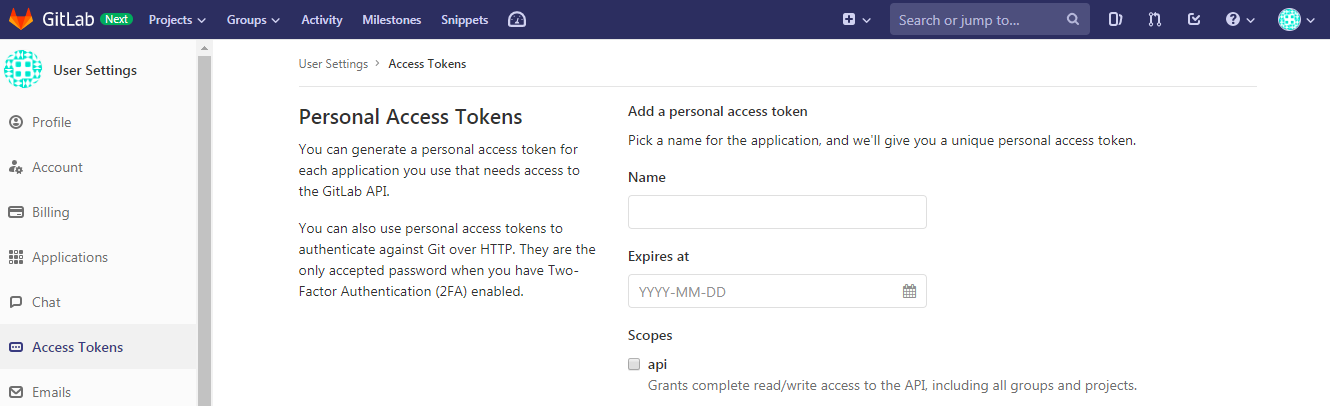Open the user avatar menu
Viewport: 1330px width, 406px height.
(x=1296, y=20)
